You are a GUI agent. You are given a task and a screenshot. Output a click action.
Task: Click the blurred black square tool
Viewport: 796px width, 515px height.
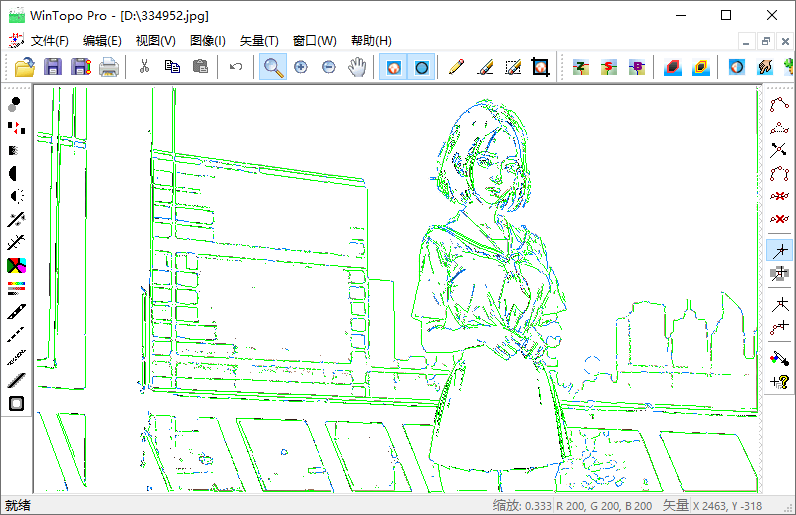[x=14, y=151]
